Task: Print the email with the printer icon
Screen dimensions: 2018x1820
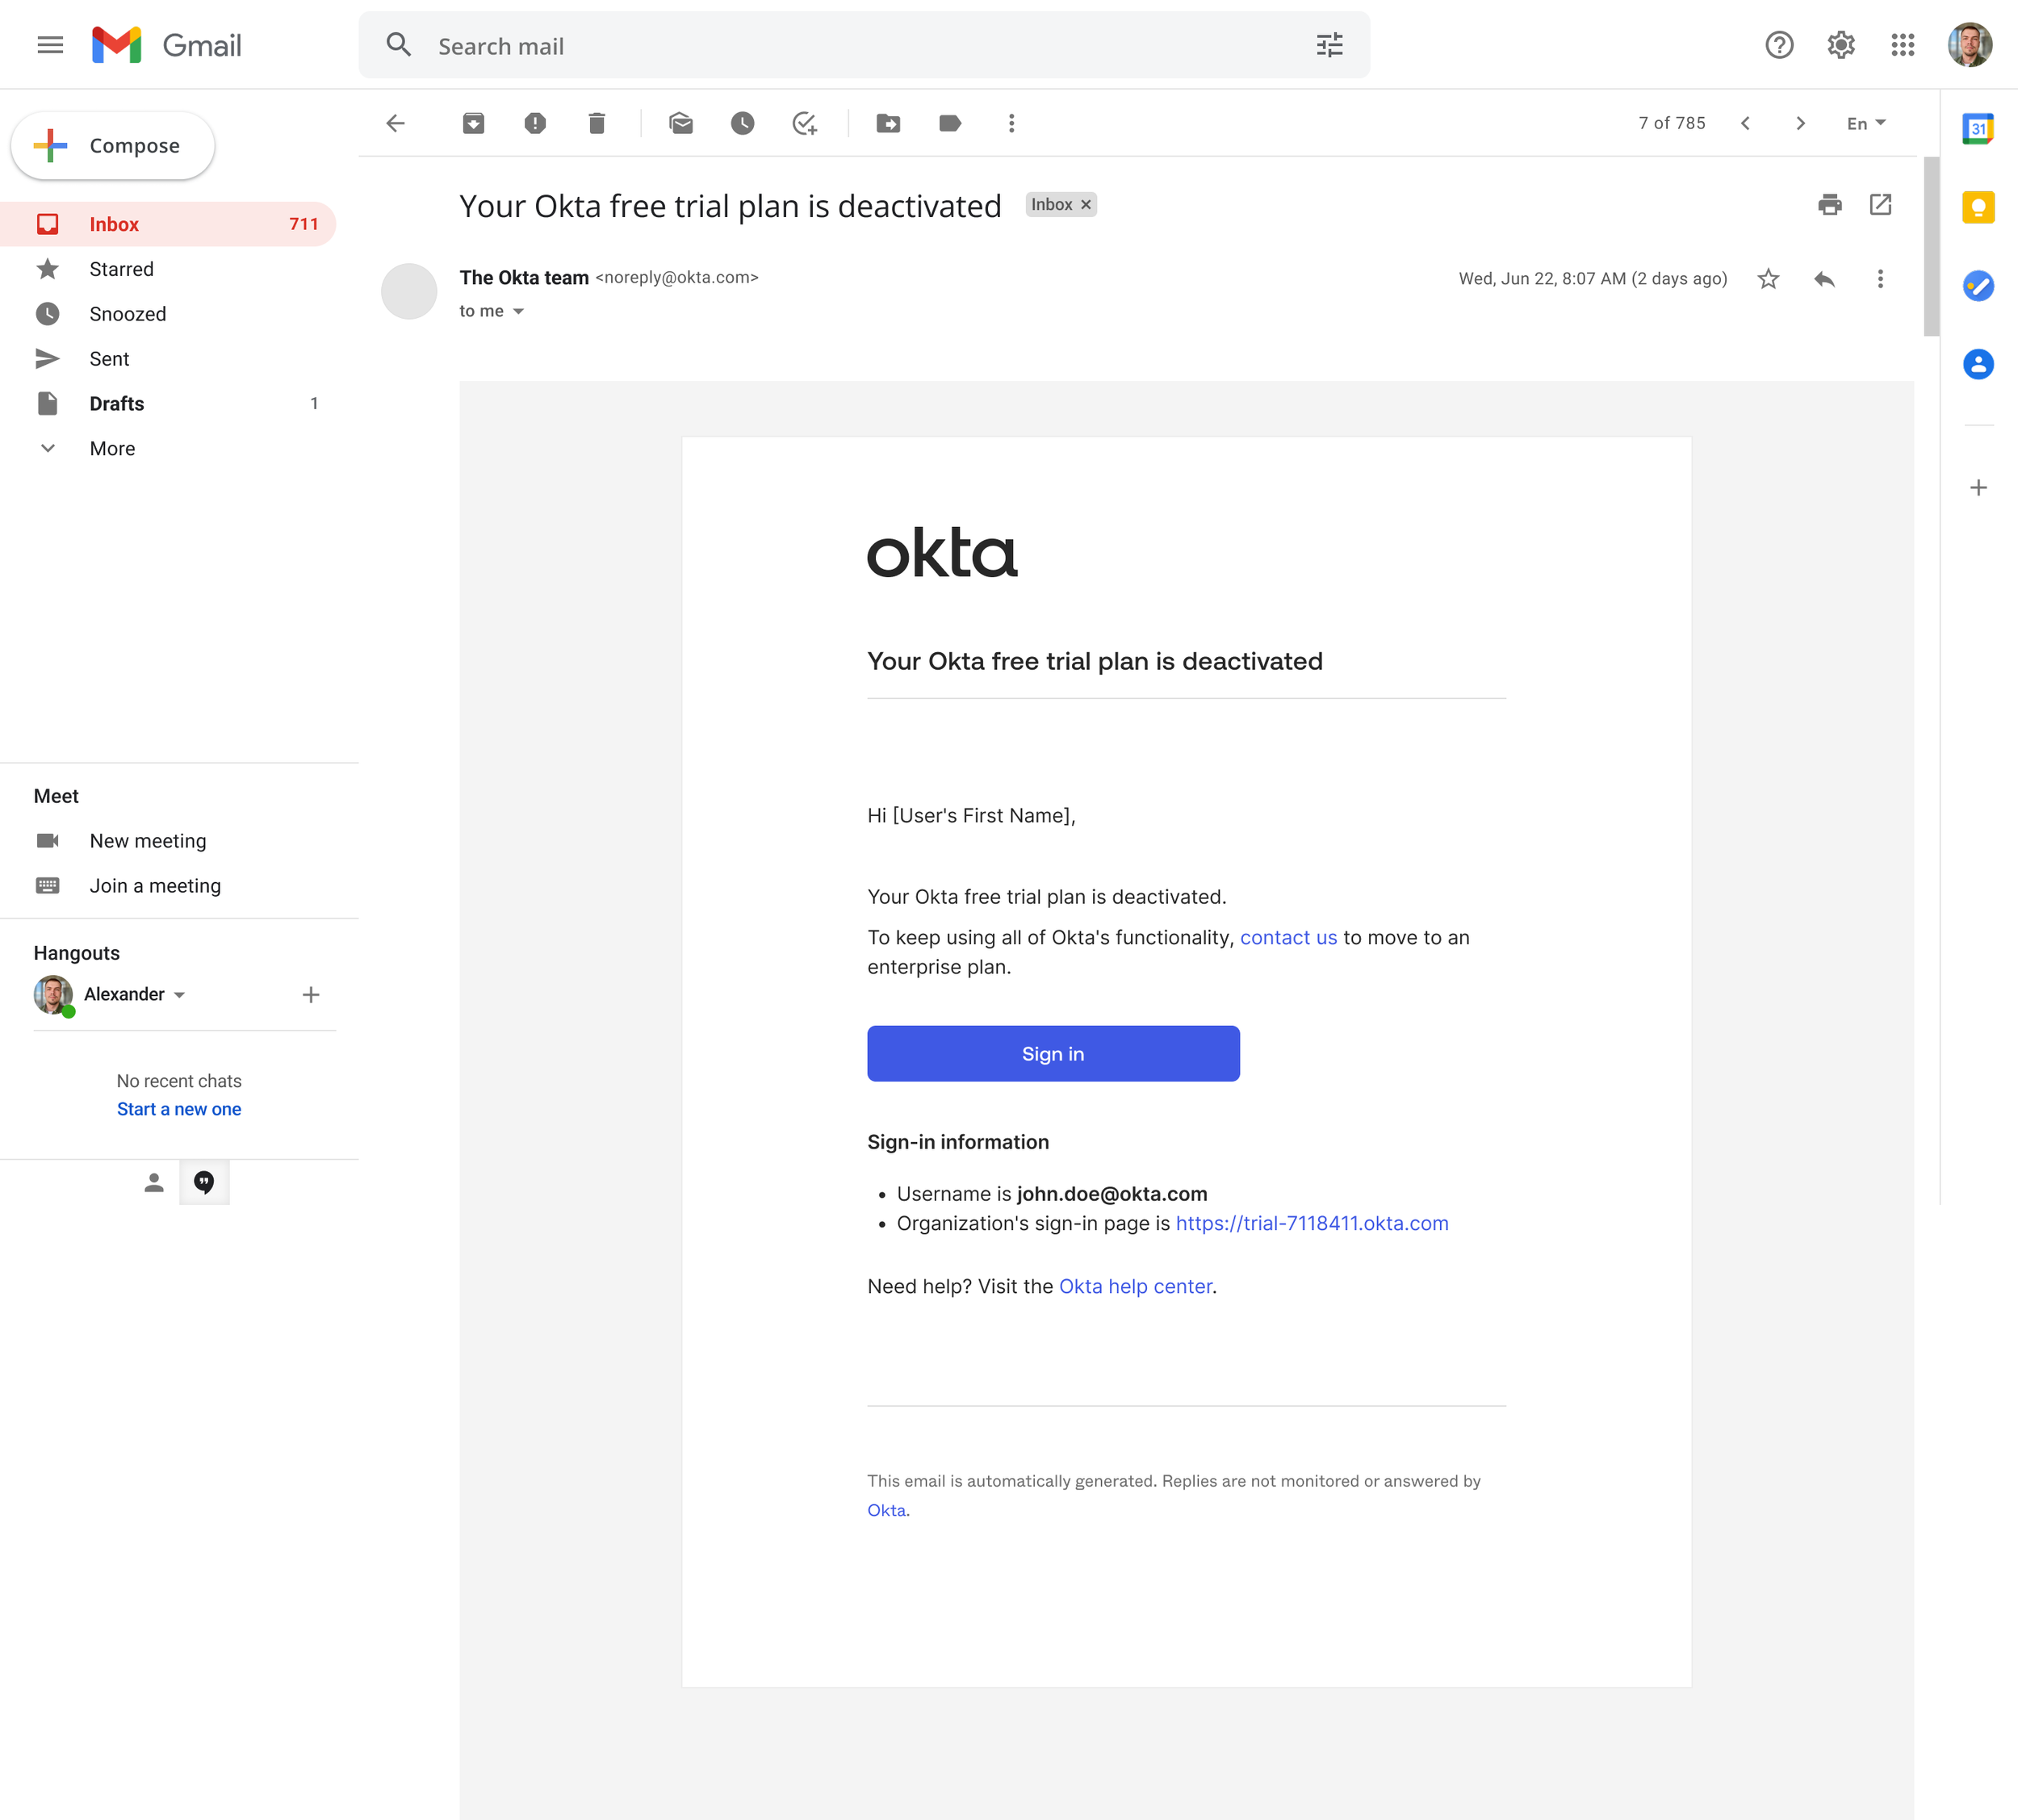Action: pyautogui.click(x=1829, y=205)
